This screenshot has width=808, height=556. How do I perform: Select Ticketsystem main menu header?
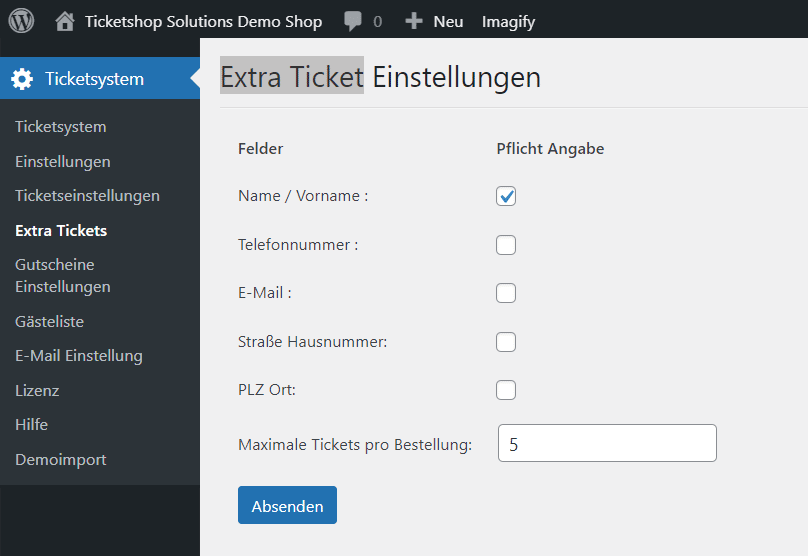click(100, 78)
